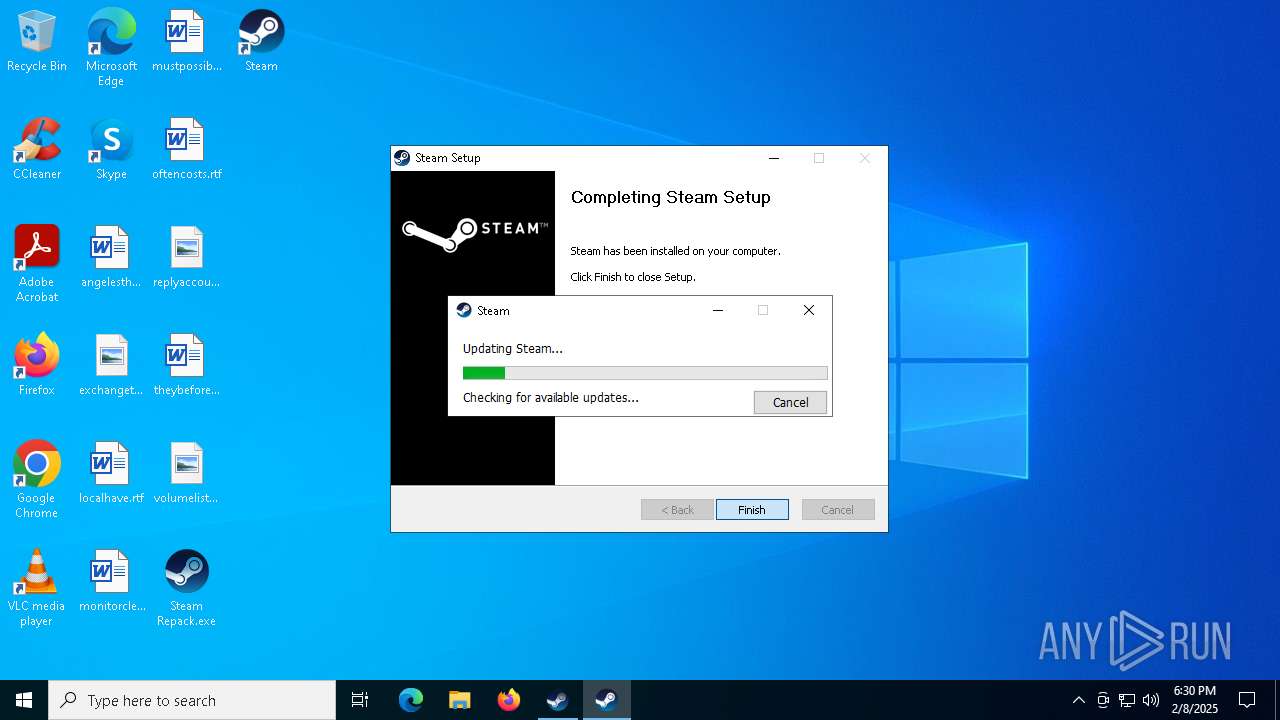The image size is (1280, 720).
Task: Open the network tray icon
Action: pos(1127,700)
